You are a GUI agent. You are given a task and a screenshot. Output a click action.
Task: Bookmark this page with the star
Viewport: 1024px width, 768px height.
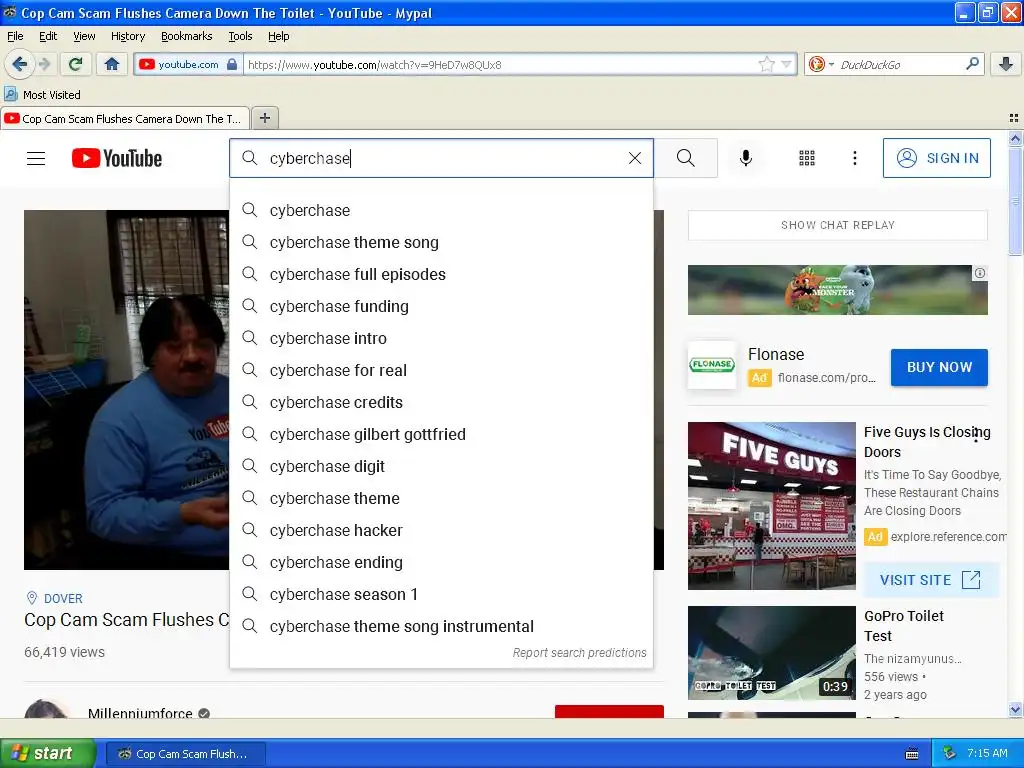[x=766, y=64]
